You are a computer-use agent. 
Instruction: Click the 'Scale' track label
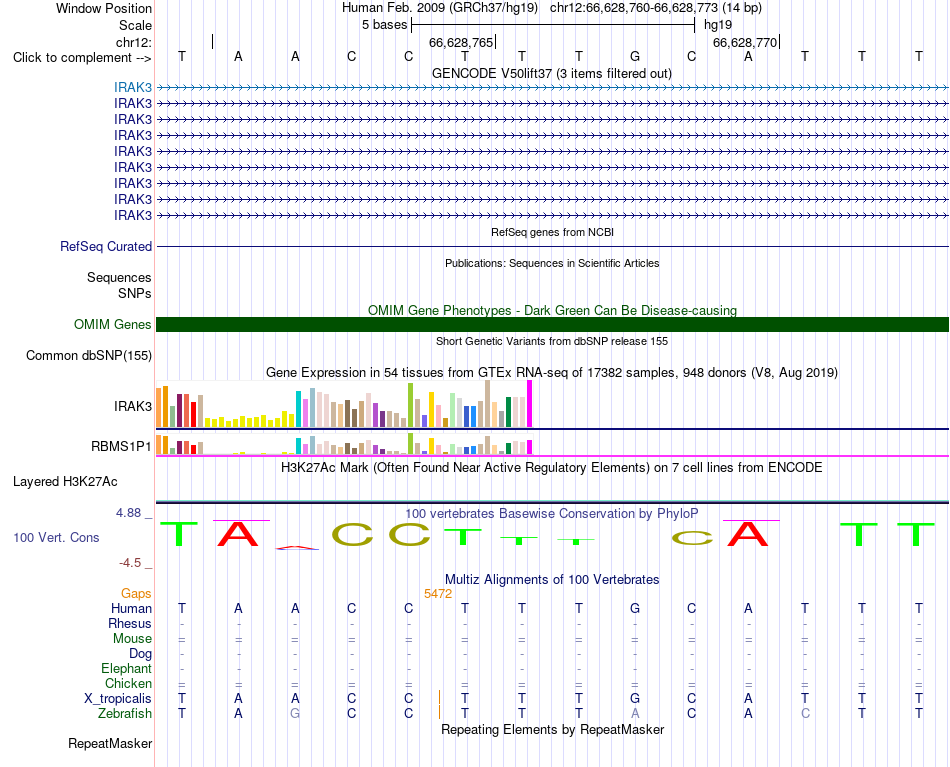(135, 25)
